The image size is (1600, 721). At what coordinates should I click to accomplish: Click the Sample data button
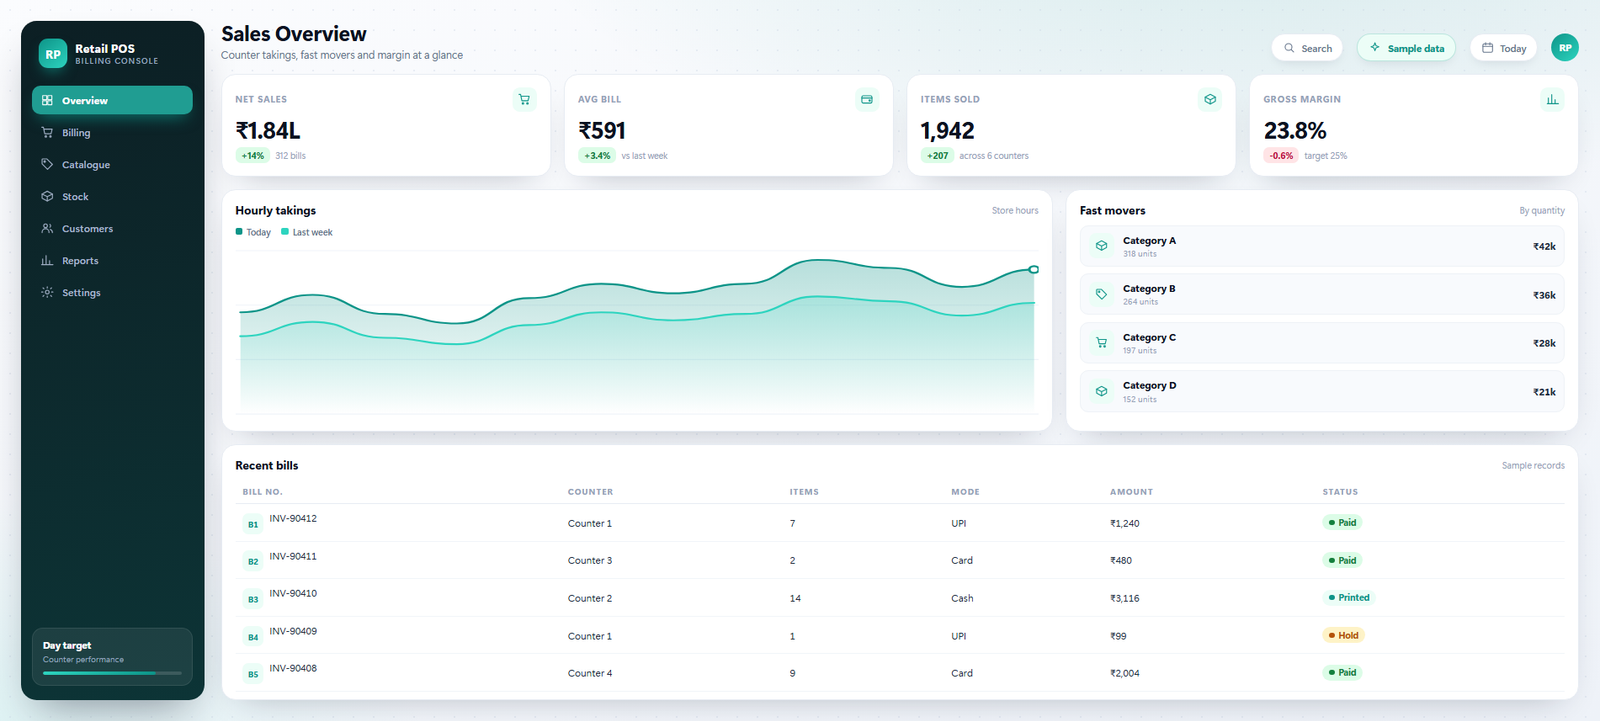pos(1406,48)
